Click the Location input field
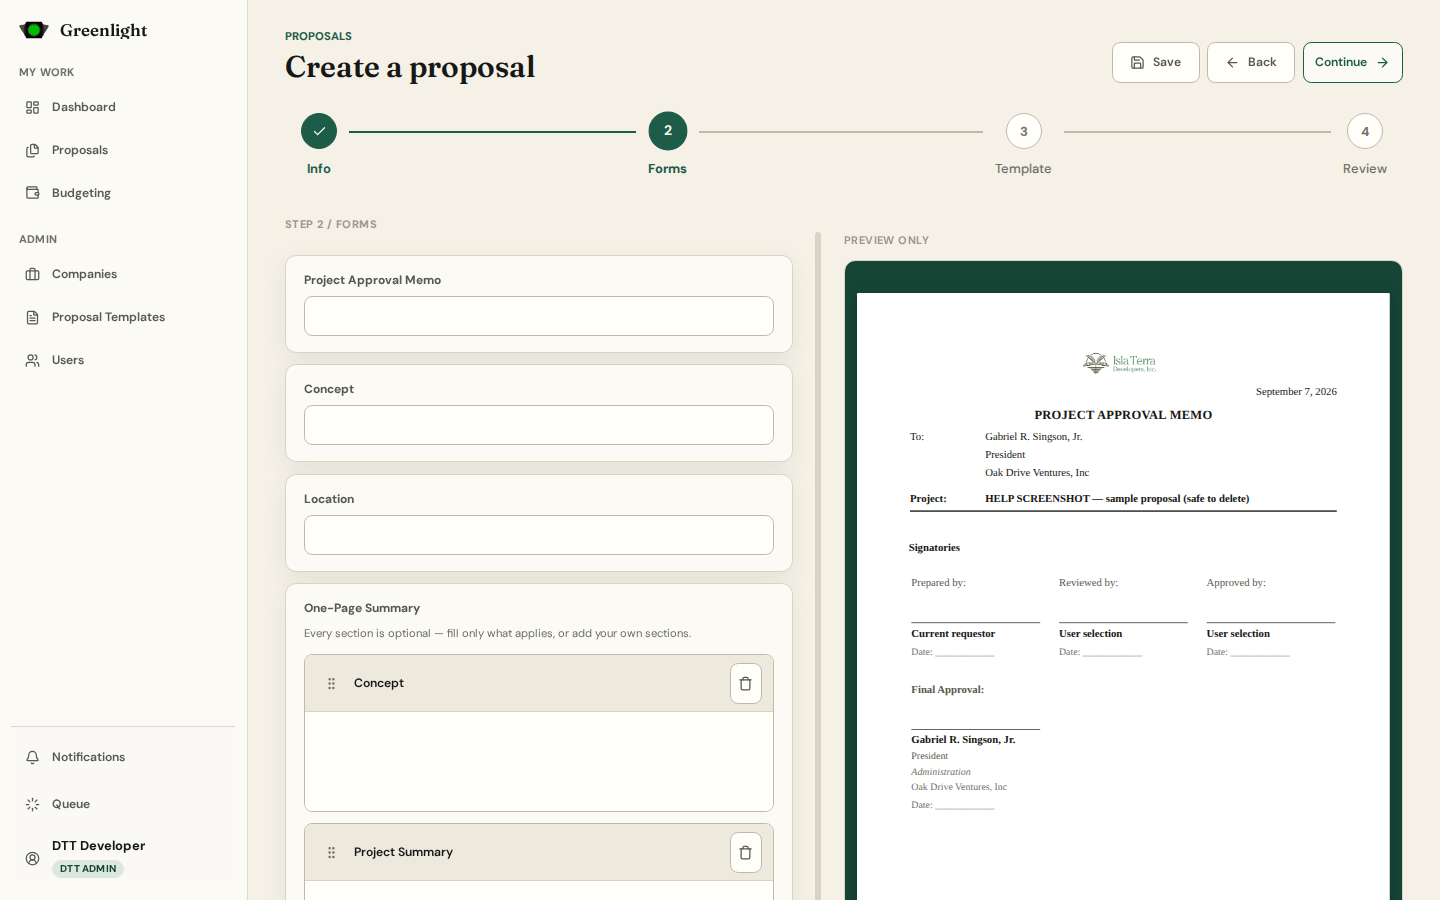This screenshot has height=900, width=1440. [x=539, y=535]
